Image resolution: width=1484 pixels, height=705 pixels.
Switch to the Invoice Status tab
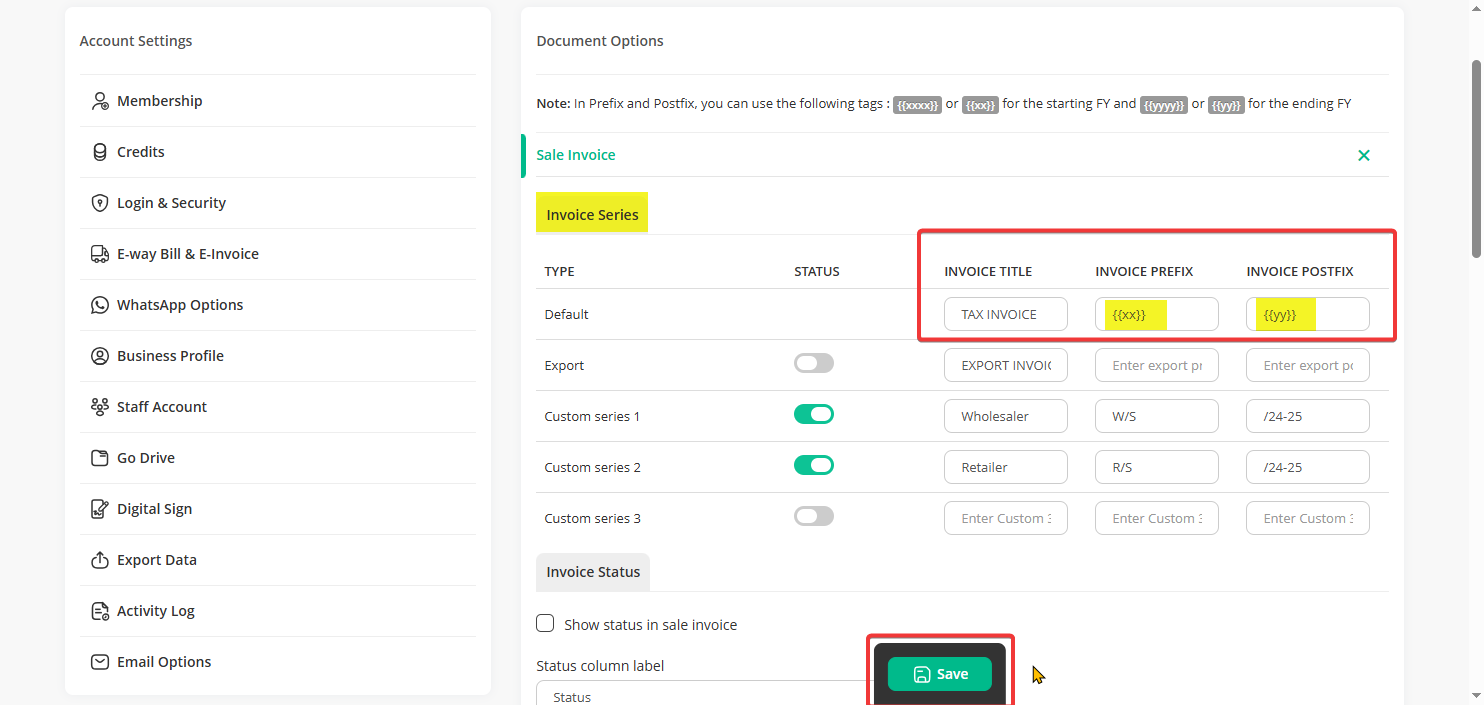pos(593,572)
